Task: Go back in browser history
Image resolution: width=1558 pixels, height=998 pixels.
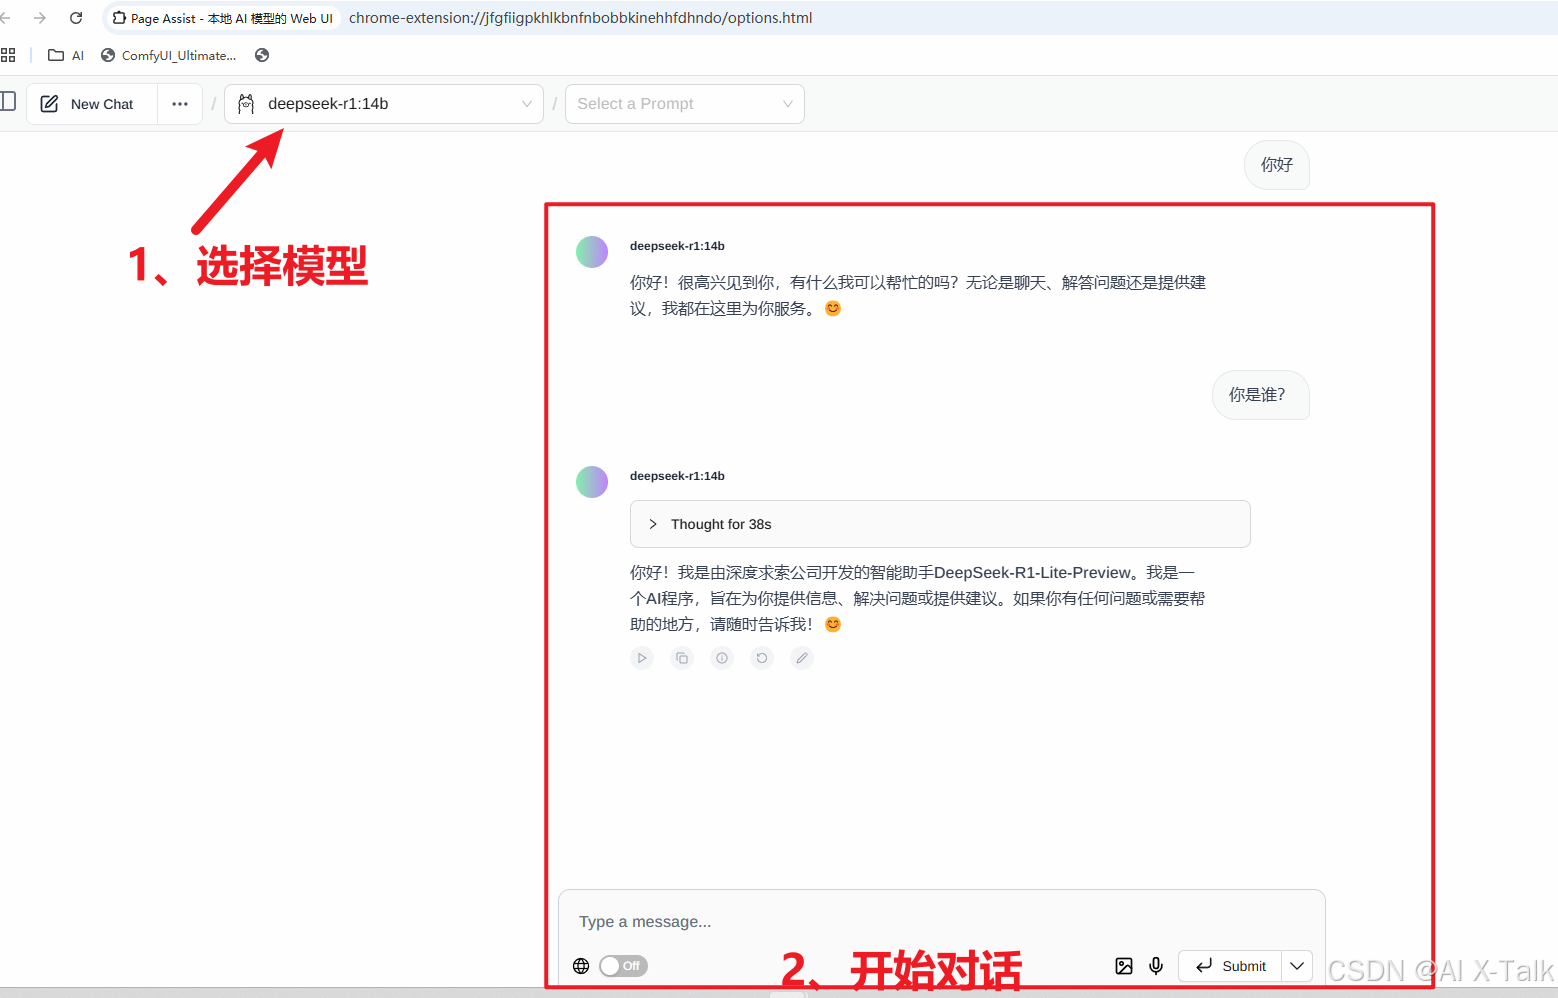Action: pos(6,18)
